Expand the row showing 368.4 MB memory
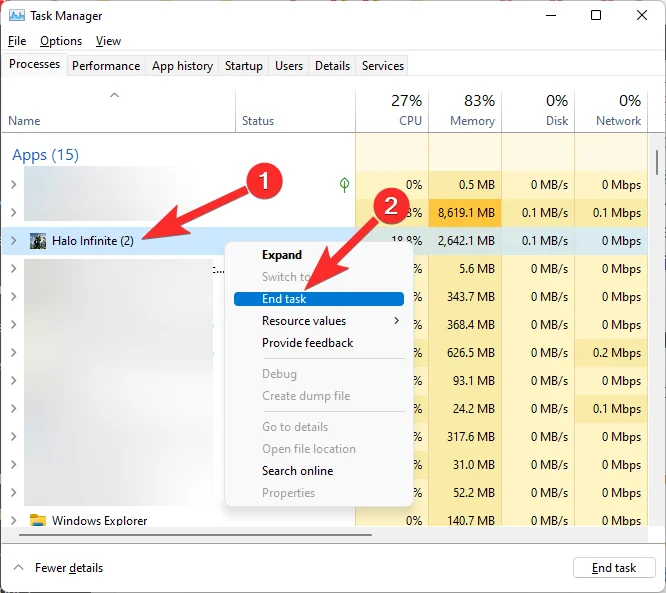This screenshot has width=666, height=593. click(14, 325)
